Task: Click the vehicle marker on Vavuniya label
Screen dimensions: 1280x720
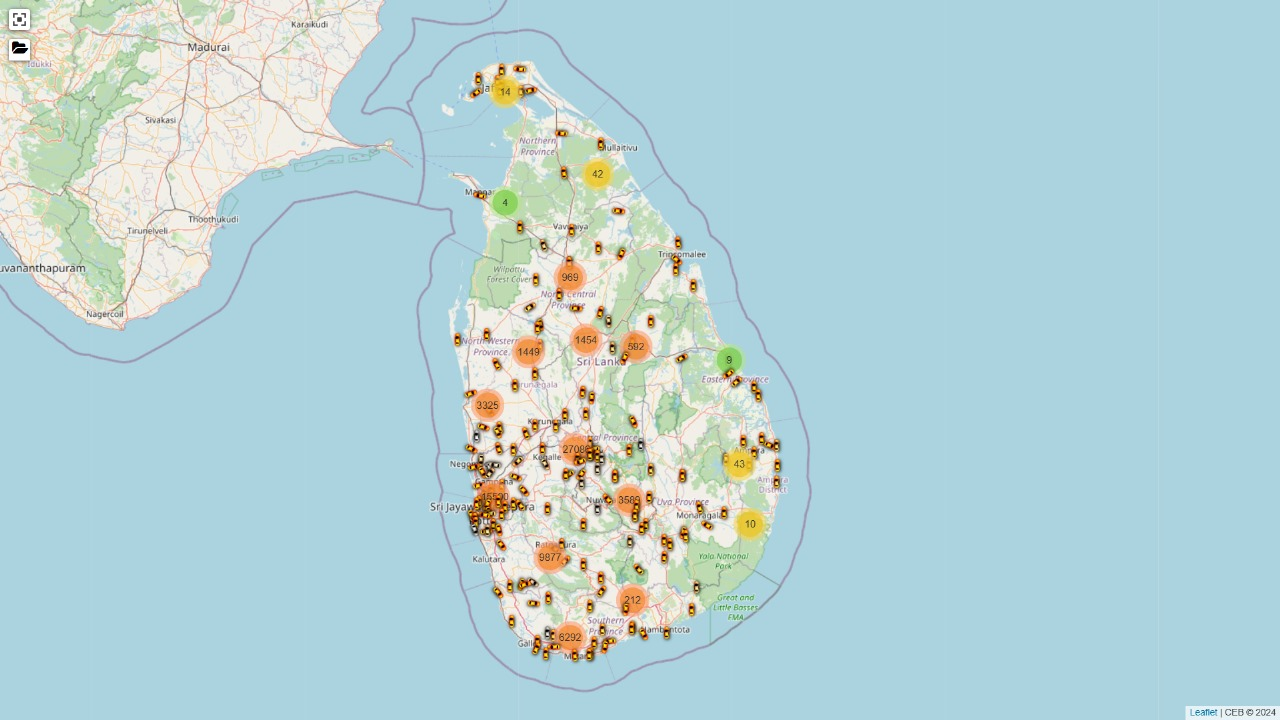Action: [x=571, y=229]
